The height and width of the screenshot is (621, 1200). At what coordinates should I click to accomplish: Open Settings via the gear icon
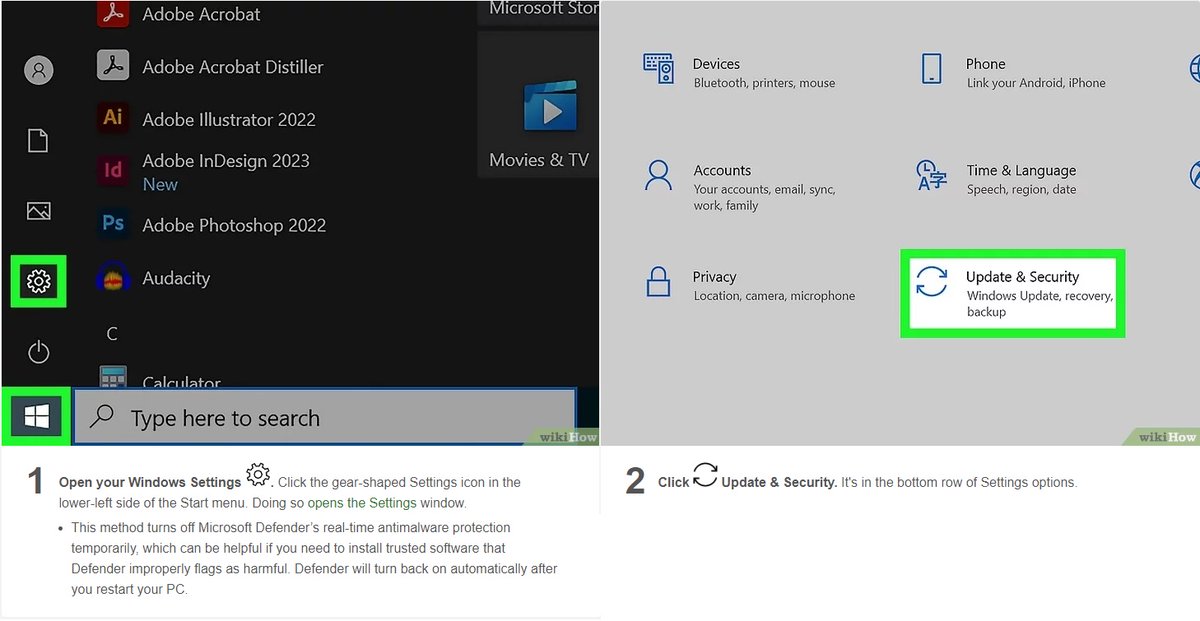click(39, 282)
